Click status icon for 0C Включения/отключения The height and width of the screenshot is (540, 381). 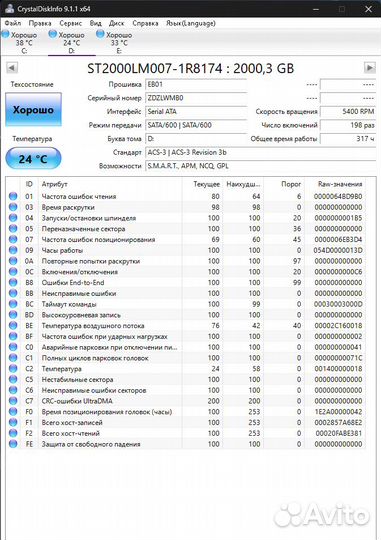pyautogui.click(x=13, y=272)
